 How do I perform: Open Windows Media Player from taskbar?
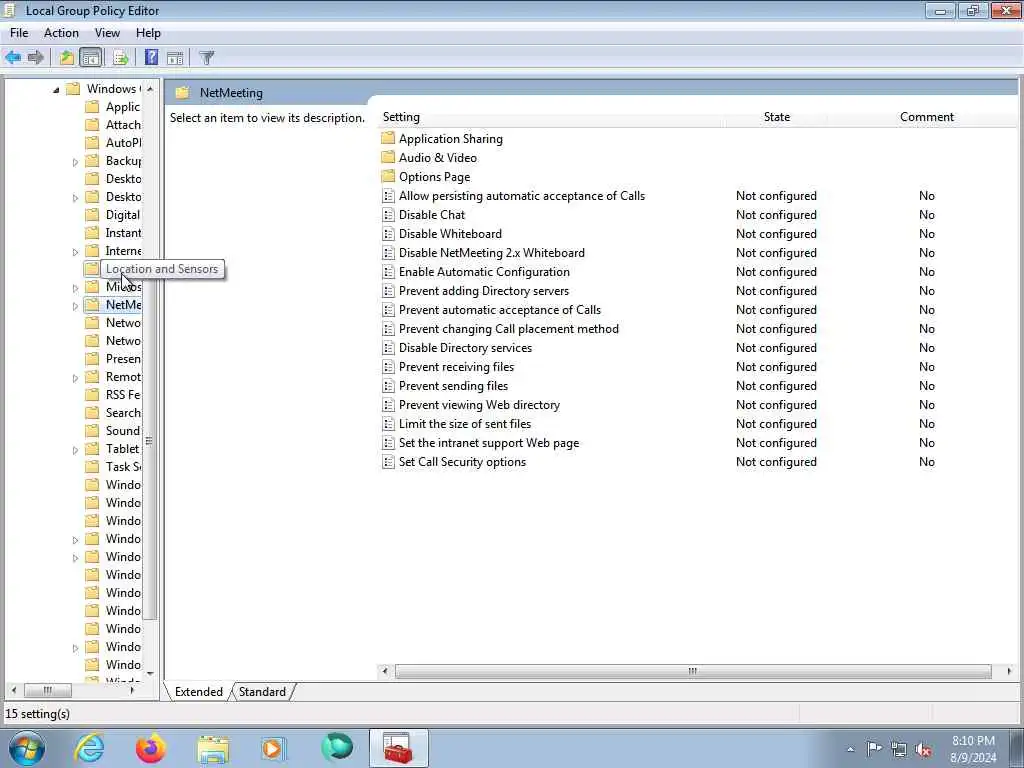click(273, 748)
